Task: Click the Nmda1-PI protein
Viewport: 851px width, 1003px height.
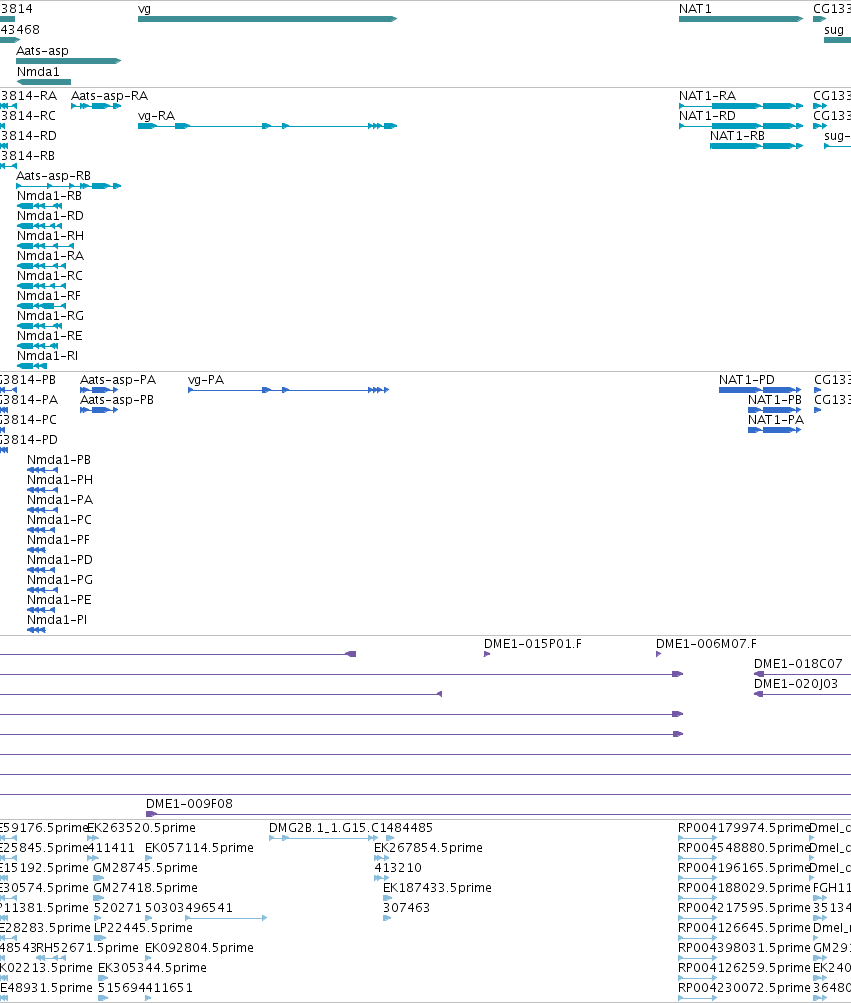Action: click(36, 630)
